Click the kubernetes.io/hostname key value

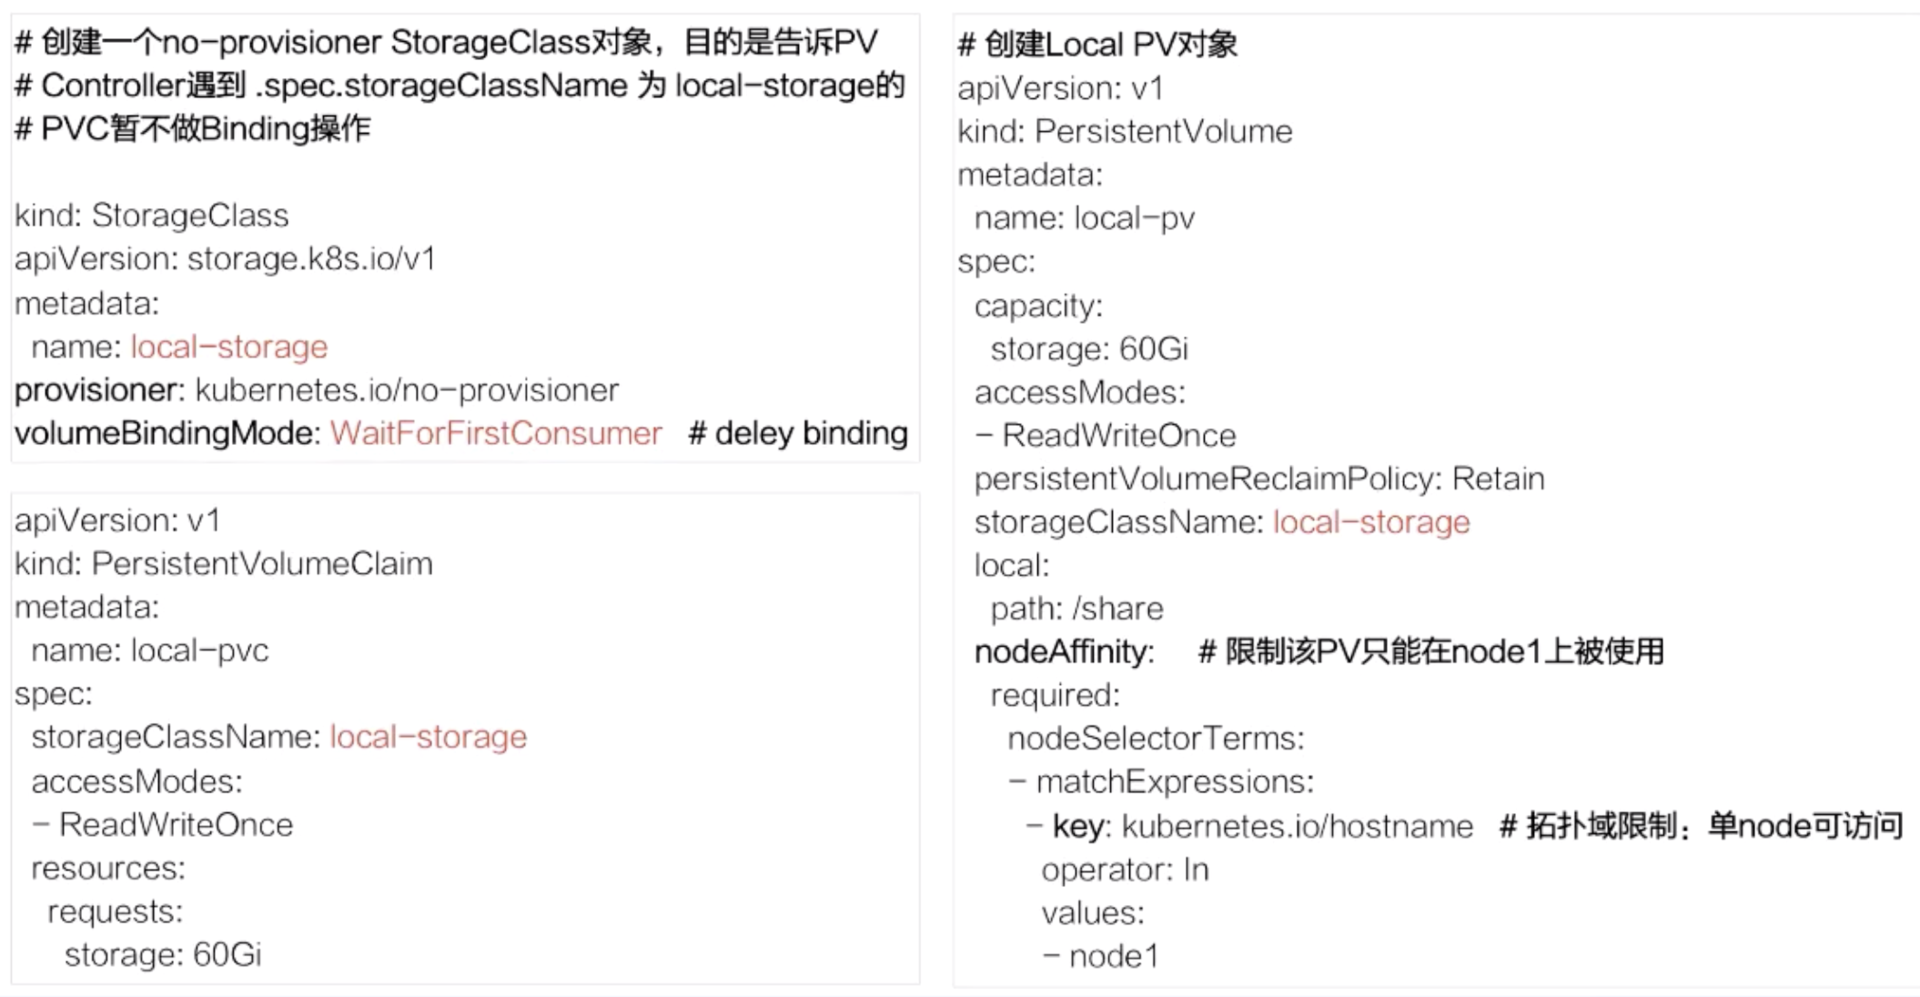point(1297,826)
